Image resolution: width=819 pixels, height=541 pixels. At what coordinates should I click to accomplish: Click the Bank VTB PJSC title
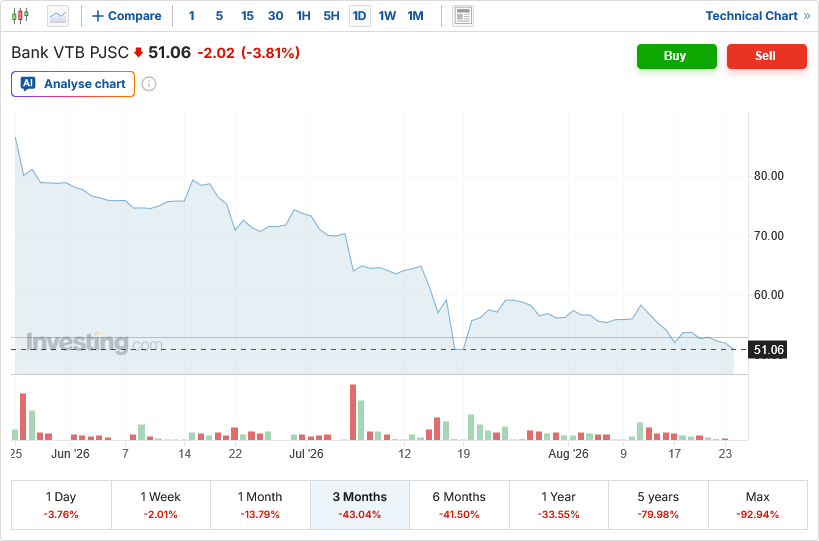coord(70,53)
